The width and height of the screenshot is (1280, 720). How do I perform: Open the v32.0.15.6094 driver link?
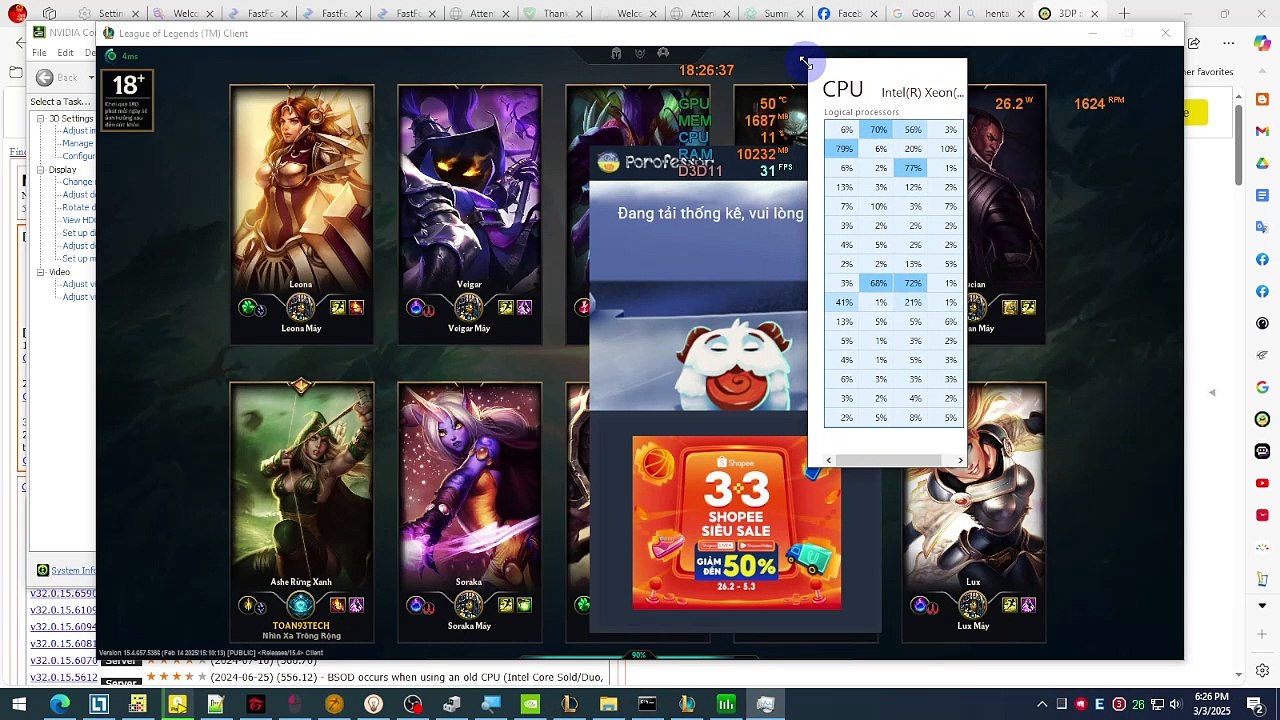pos(63,627)
